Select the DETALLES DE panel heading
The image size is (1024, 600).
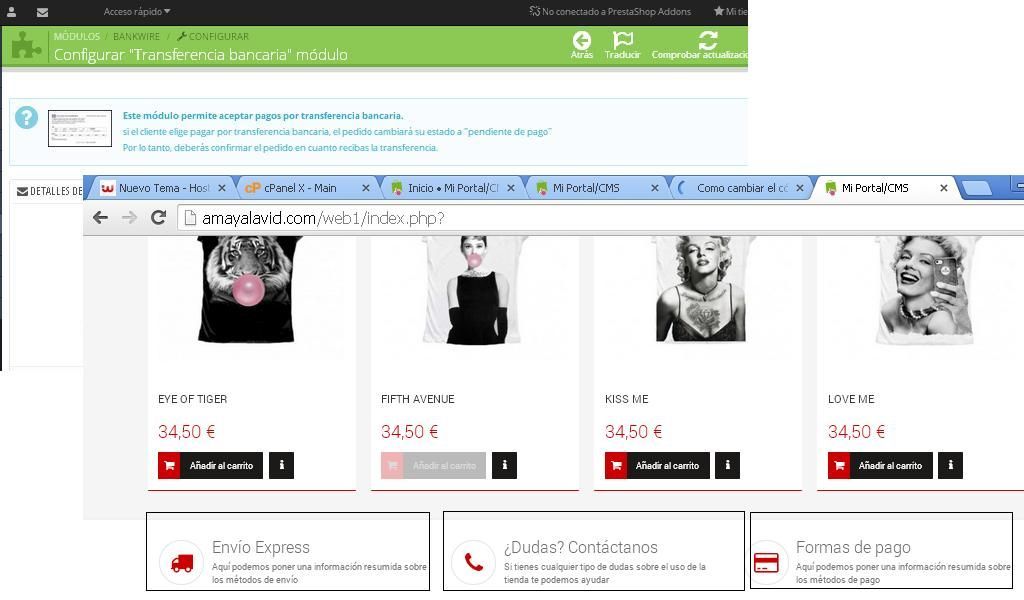click(x=50, y=191)
